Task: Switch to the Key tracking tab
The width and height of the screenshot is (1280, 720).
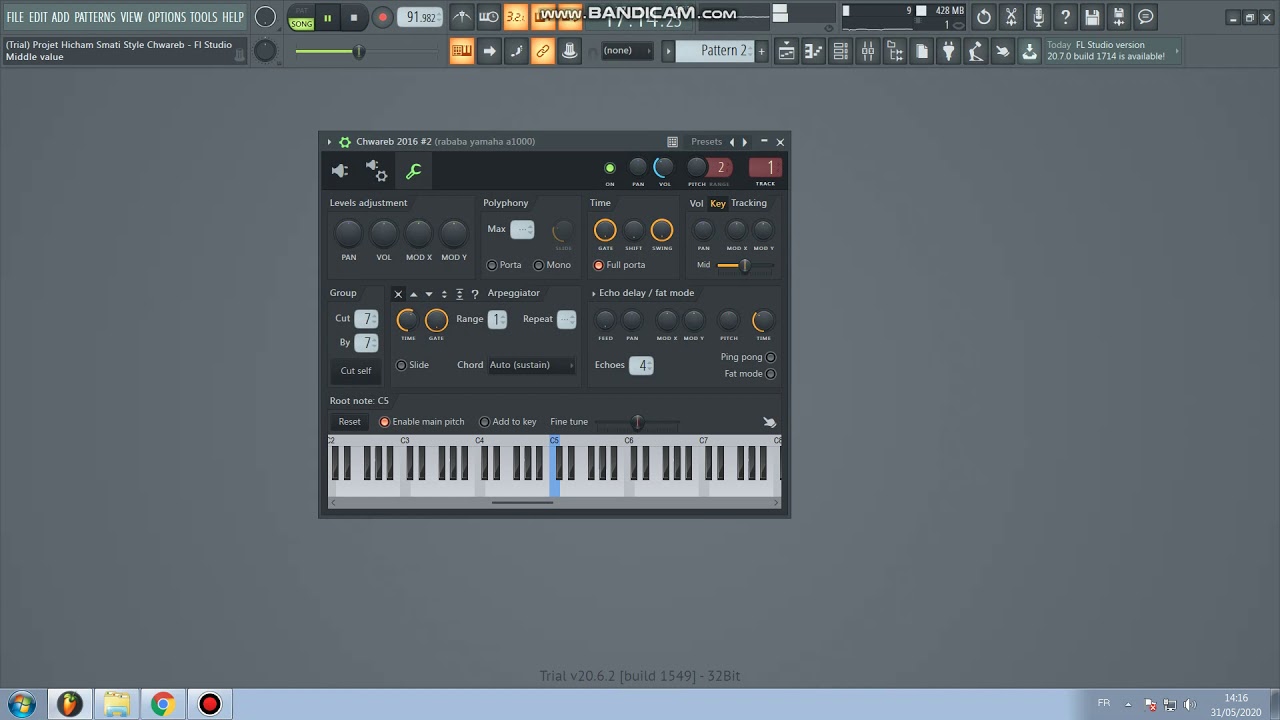Action: point(718,203)
